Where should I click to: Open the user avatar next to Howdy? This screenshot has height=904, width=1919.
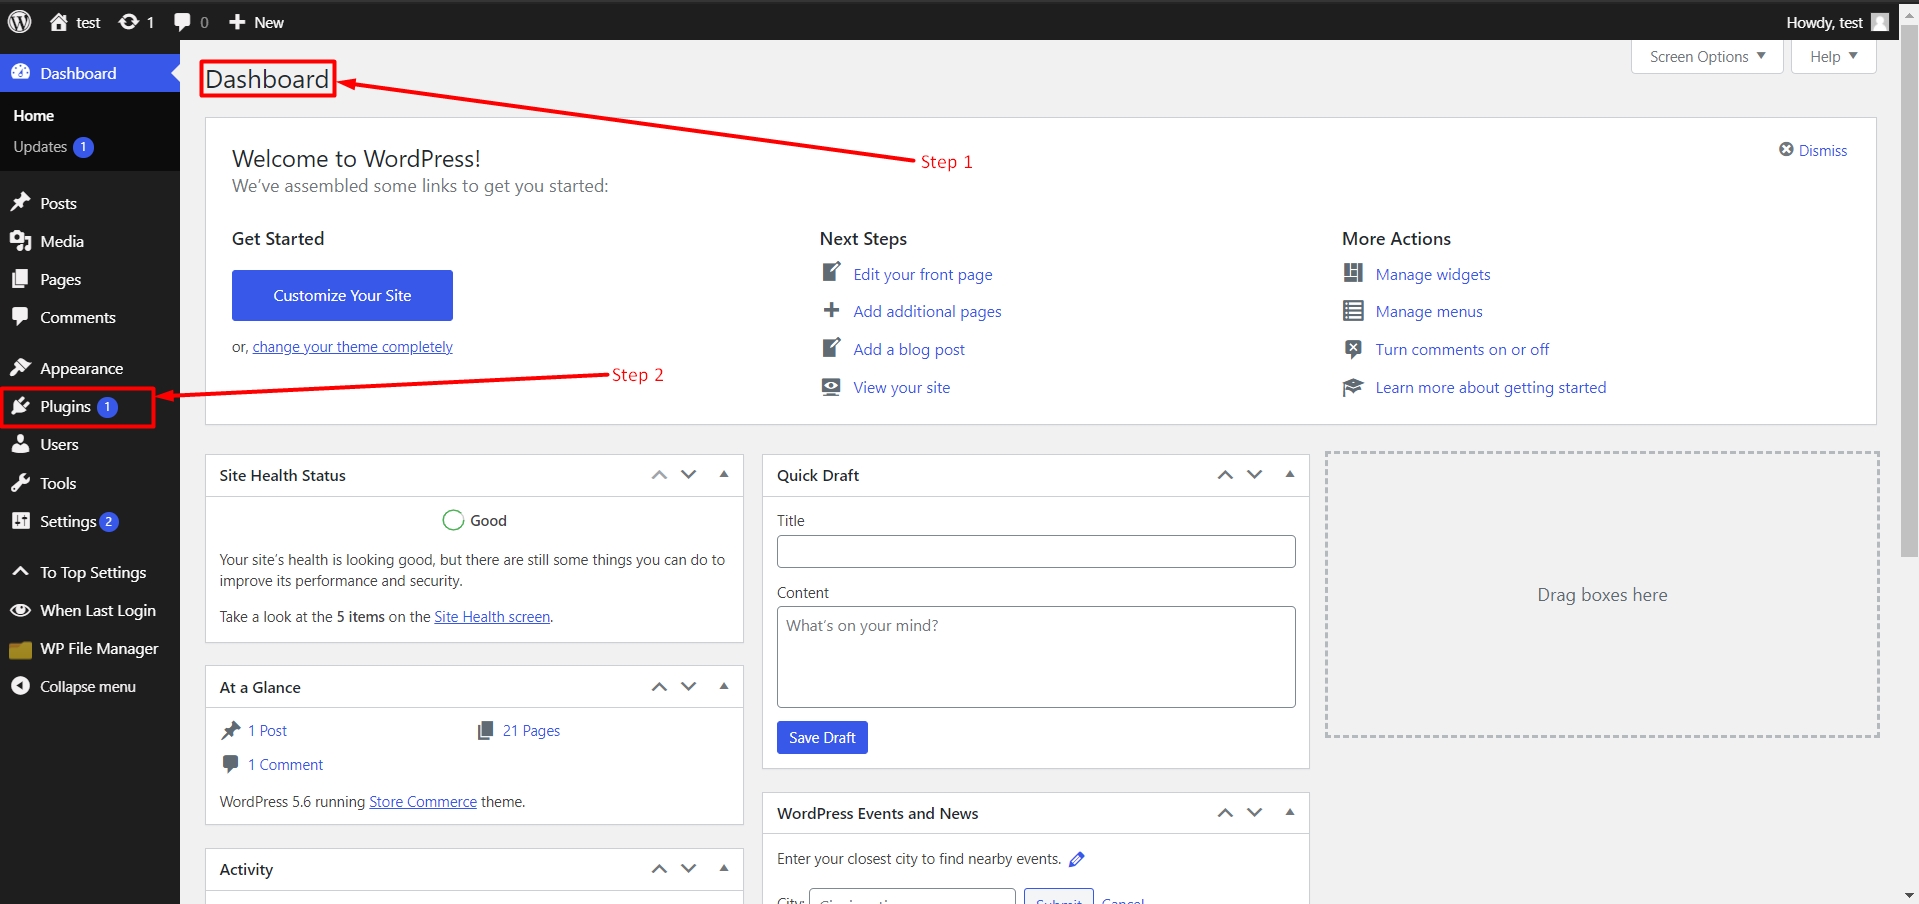coord(1880,22)
